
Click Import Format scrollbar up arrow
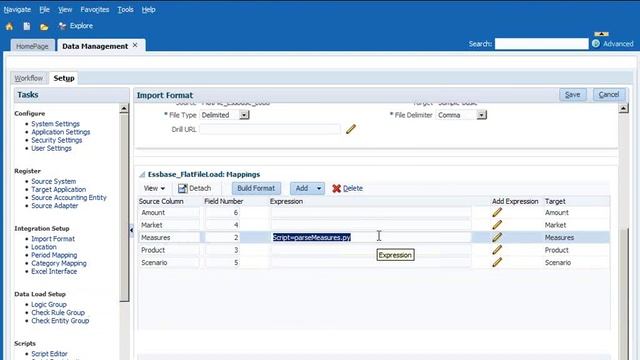[x=623, y=109]
